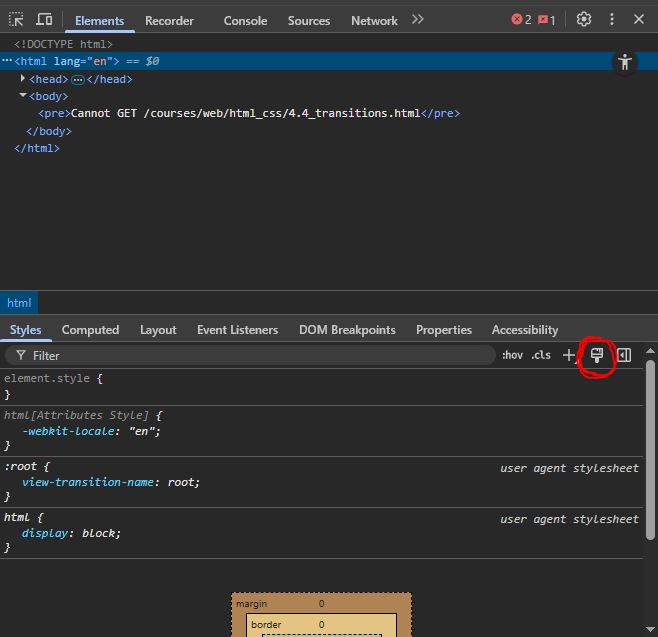Toggle the device toolbar icon
This screenshot has width=658, height=637.
[x=44, y=19]
